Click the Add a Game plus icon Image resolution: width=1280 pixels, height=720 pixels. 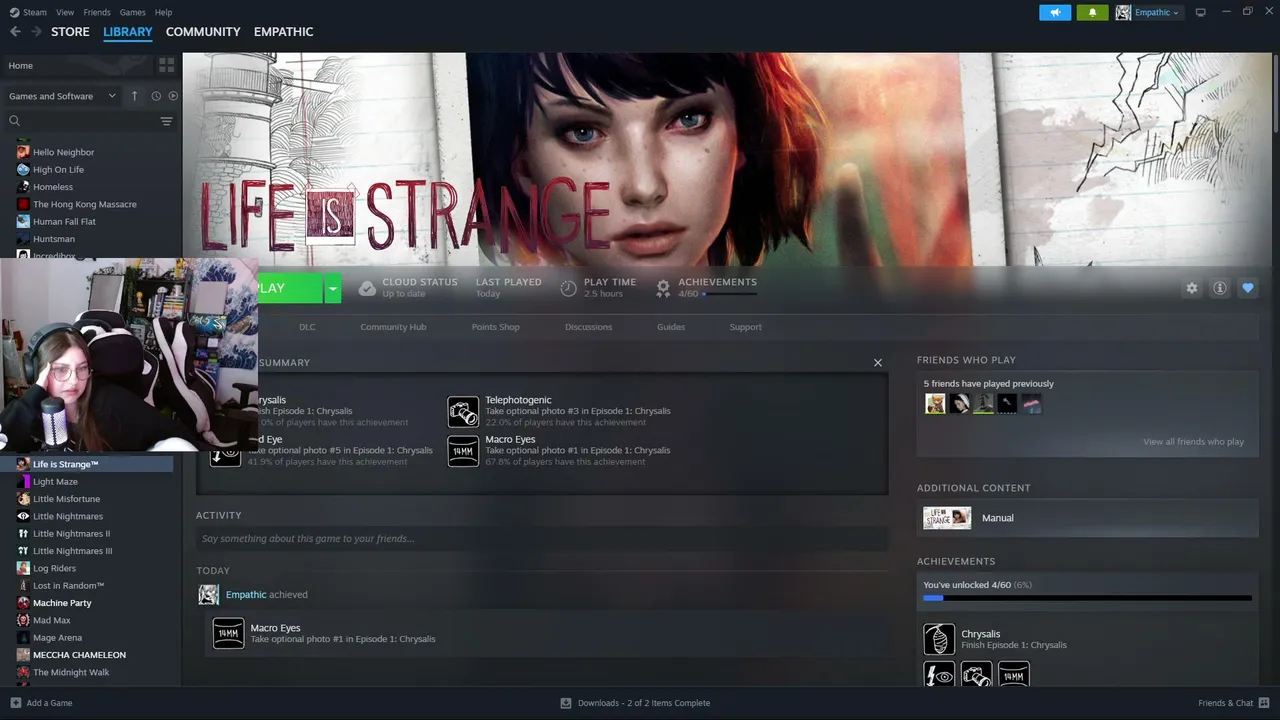tap(15, 703)
